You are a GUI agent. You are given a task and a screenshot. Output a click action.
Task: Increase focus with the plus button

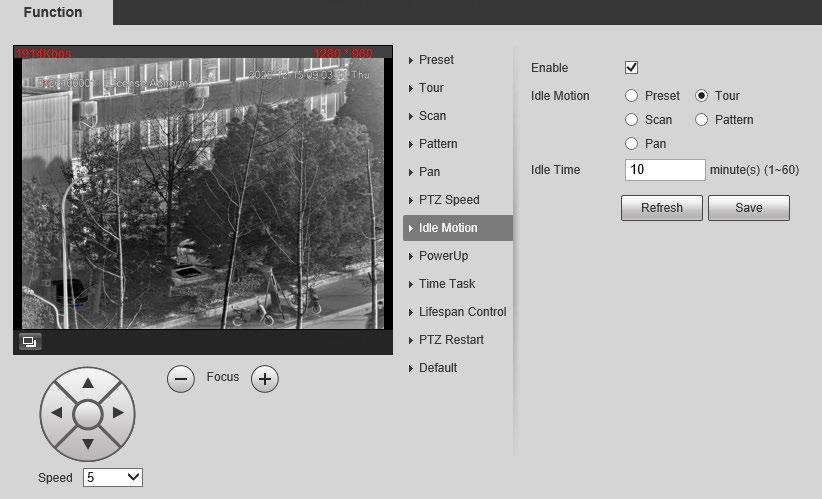(265, 379)
